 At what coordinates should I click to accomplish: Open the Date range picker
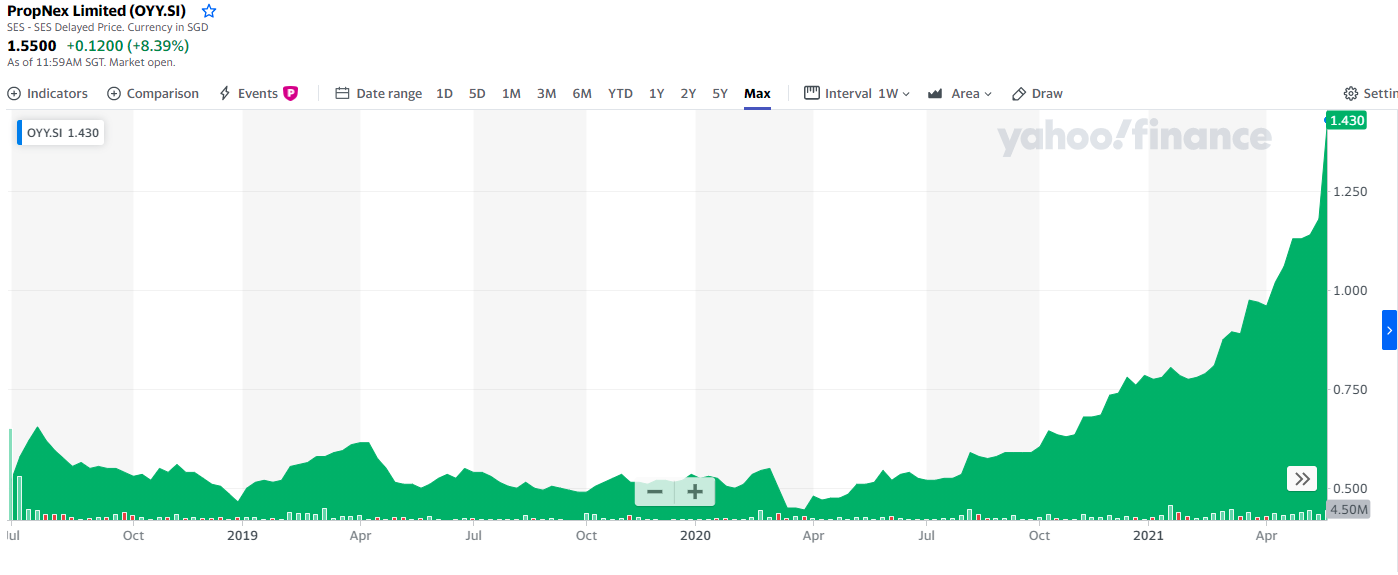[x=378, y=93]
